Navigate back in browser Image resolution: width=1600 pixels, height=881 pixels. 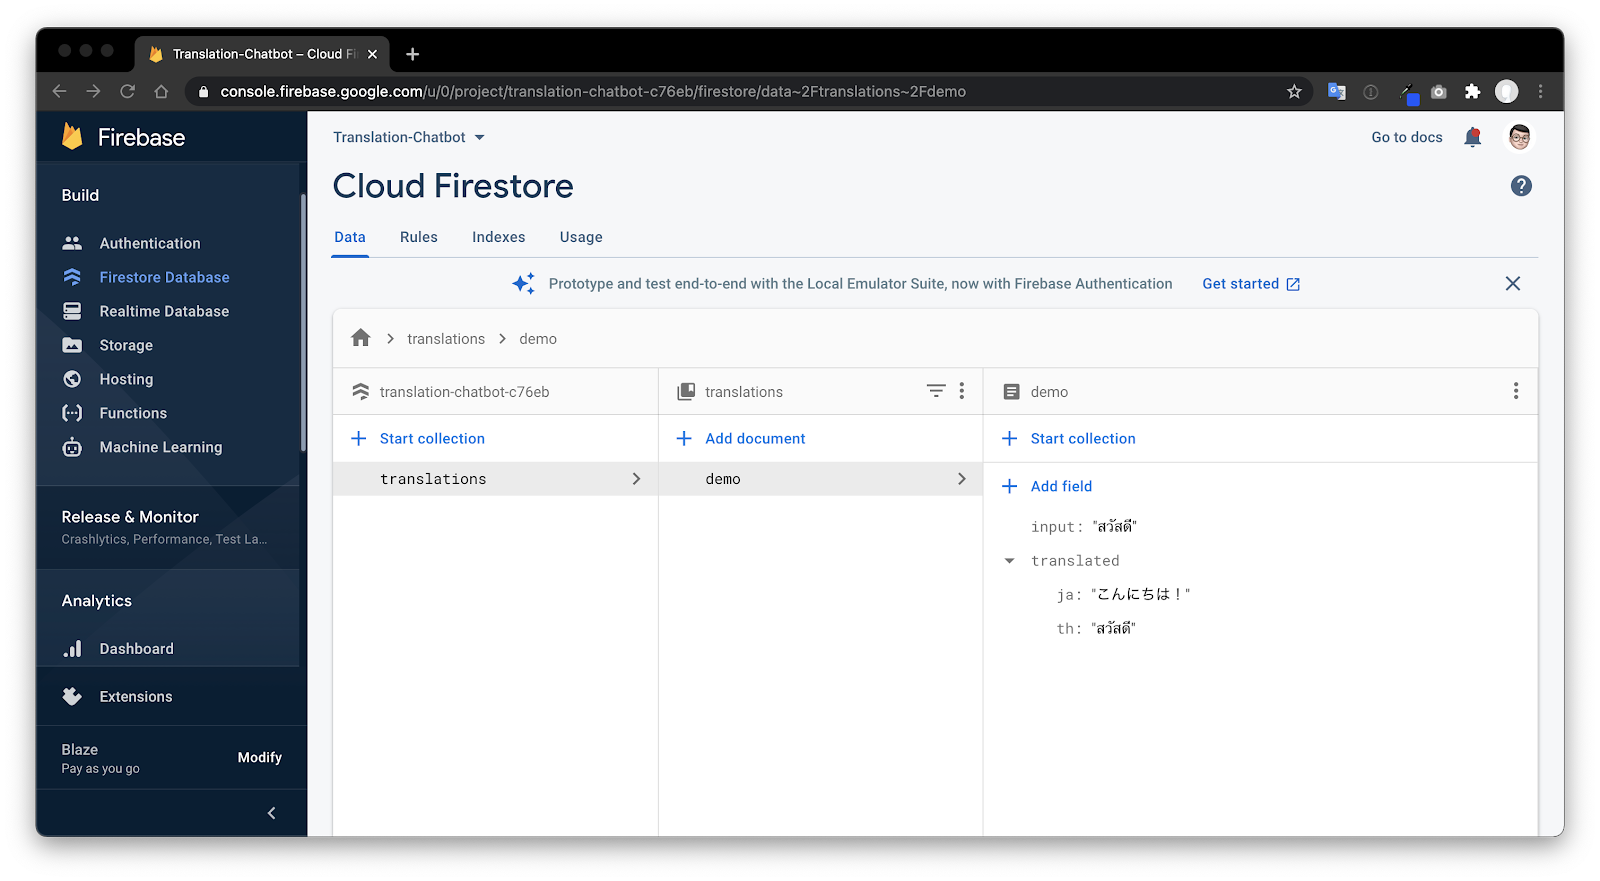59,91
